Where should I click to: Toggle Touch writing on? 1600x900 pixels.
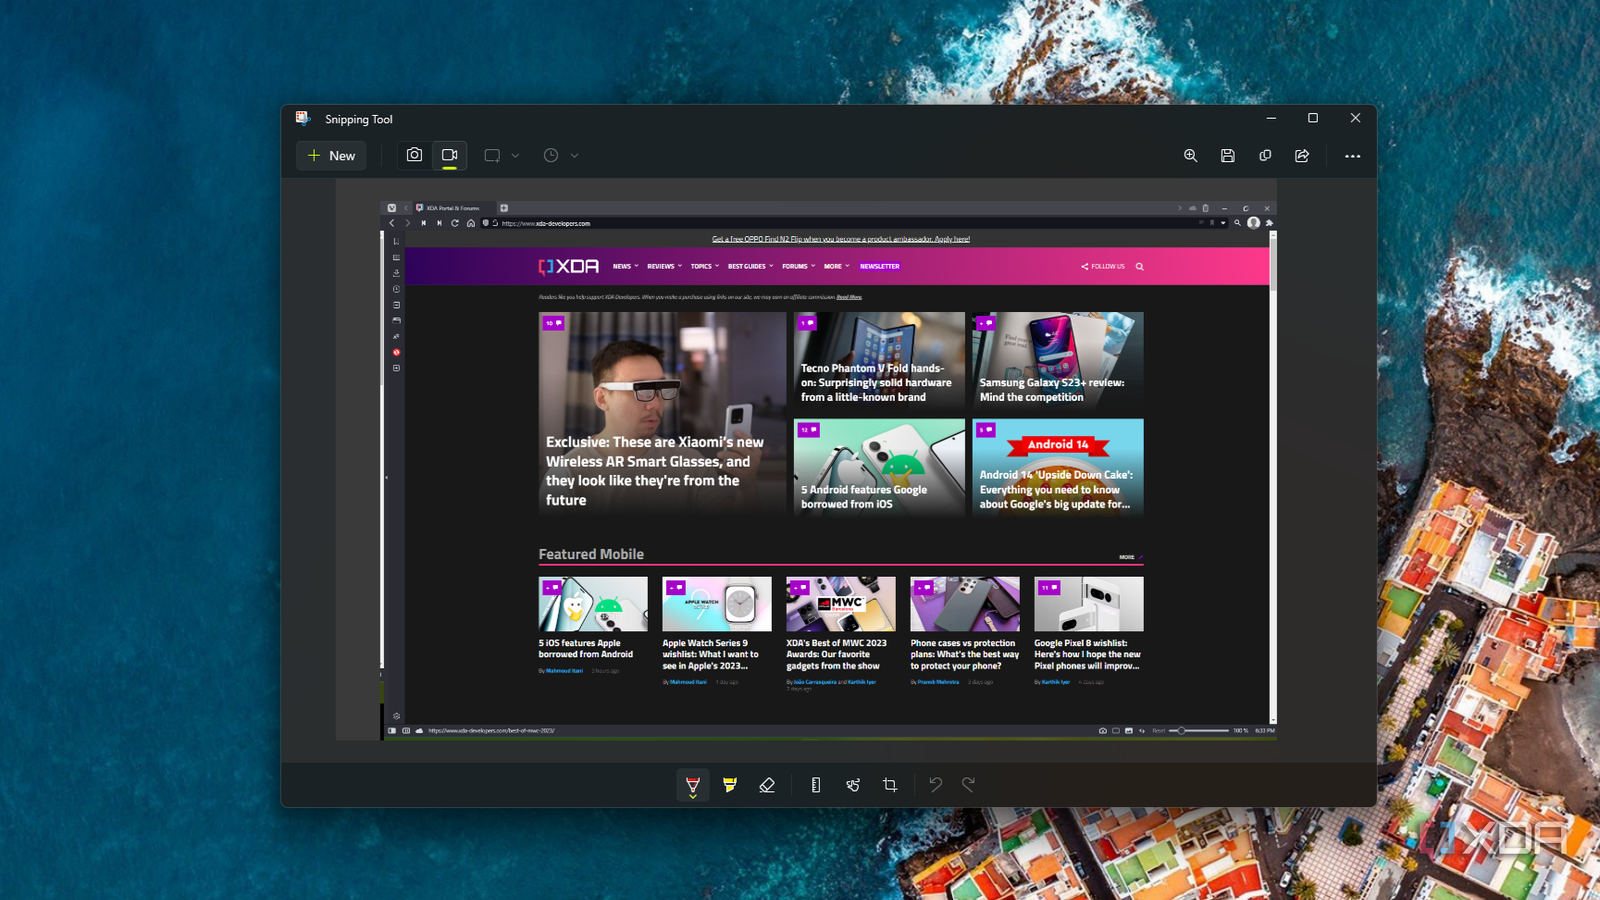(x=853, y=785)
